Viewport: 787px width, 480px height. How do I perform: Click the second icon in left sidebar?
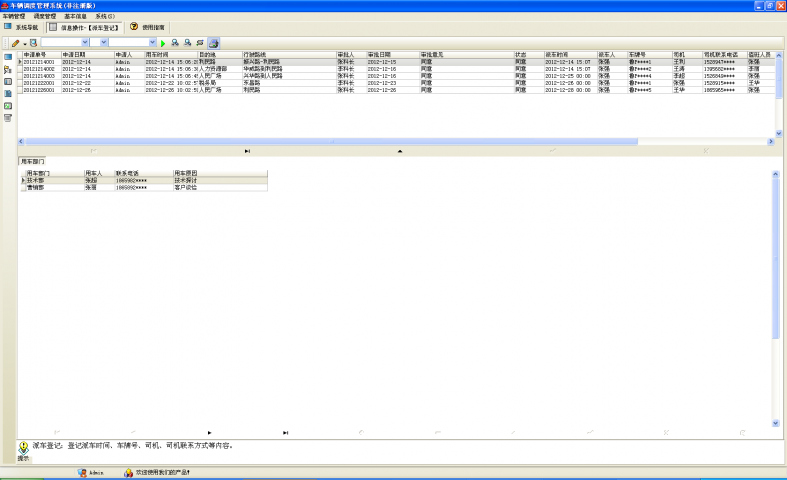tap(8, 69)
